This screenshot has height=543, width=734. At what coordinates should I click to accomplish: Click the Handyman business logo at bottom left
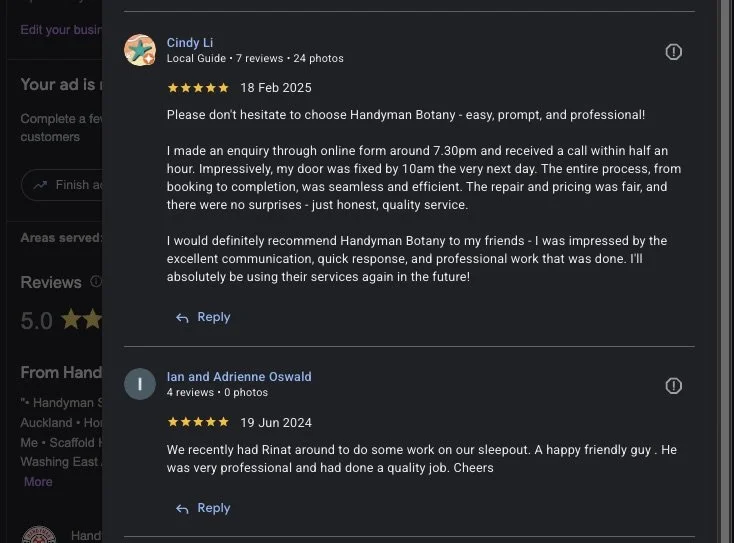click(x=39, y=535)
